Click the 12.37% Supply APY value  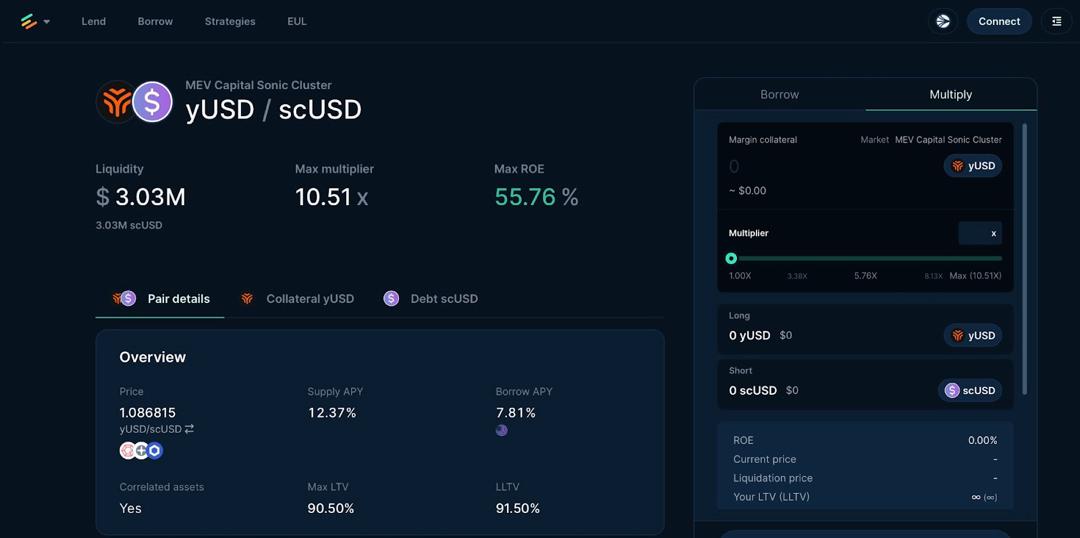(x=332, y=413)
